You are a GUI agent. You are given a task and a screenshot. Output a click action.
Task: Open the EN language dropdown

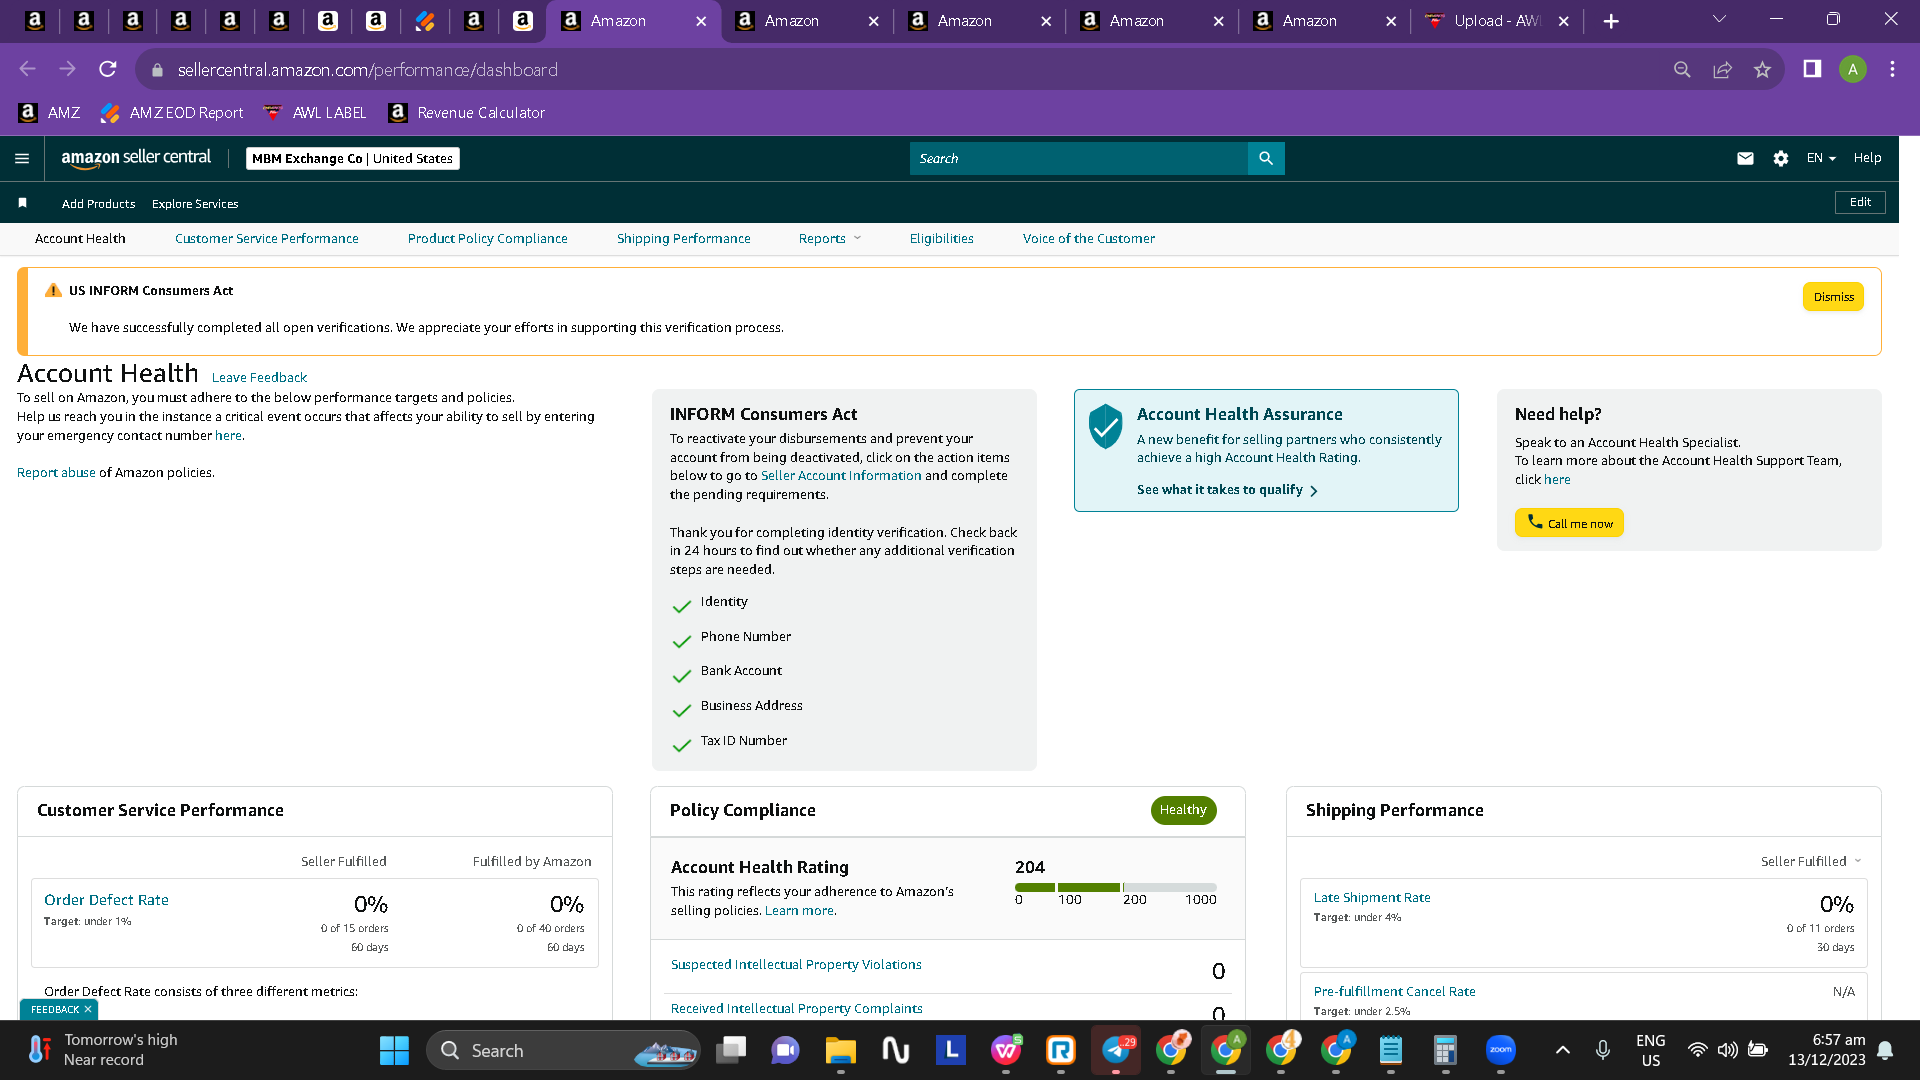[1821, 158]
